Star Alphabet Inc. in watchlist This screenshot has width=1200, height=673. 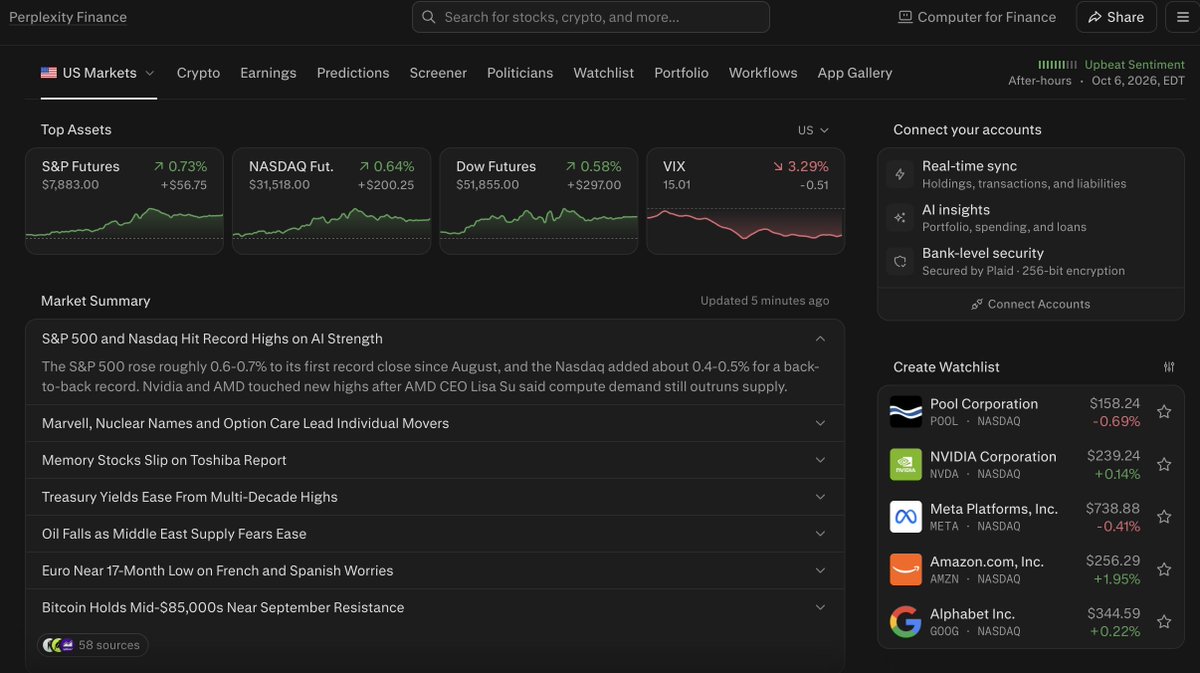1164,622
